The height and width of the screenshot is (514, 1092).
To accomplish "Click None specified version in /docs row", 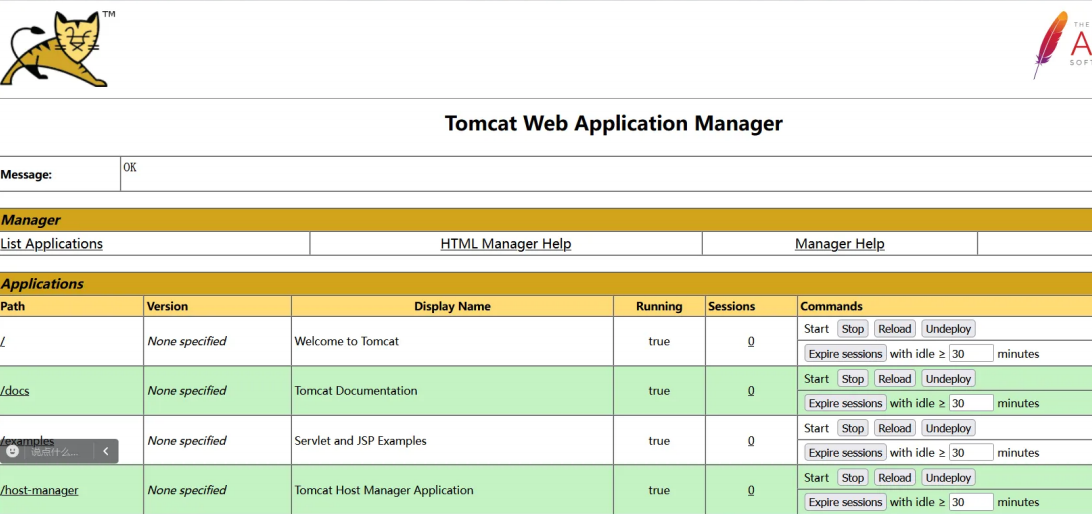I will coord(187,391).
